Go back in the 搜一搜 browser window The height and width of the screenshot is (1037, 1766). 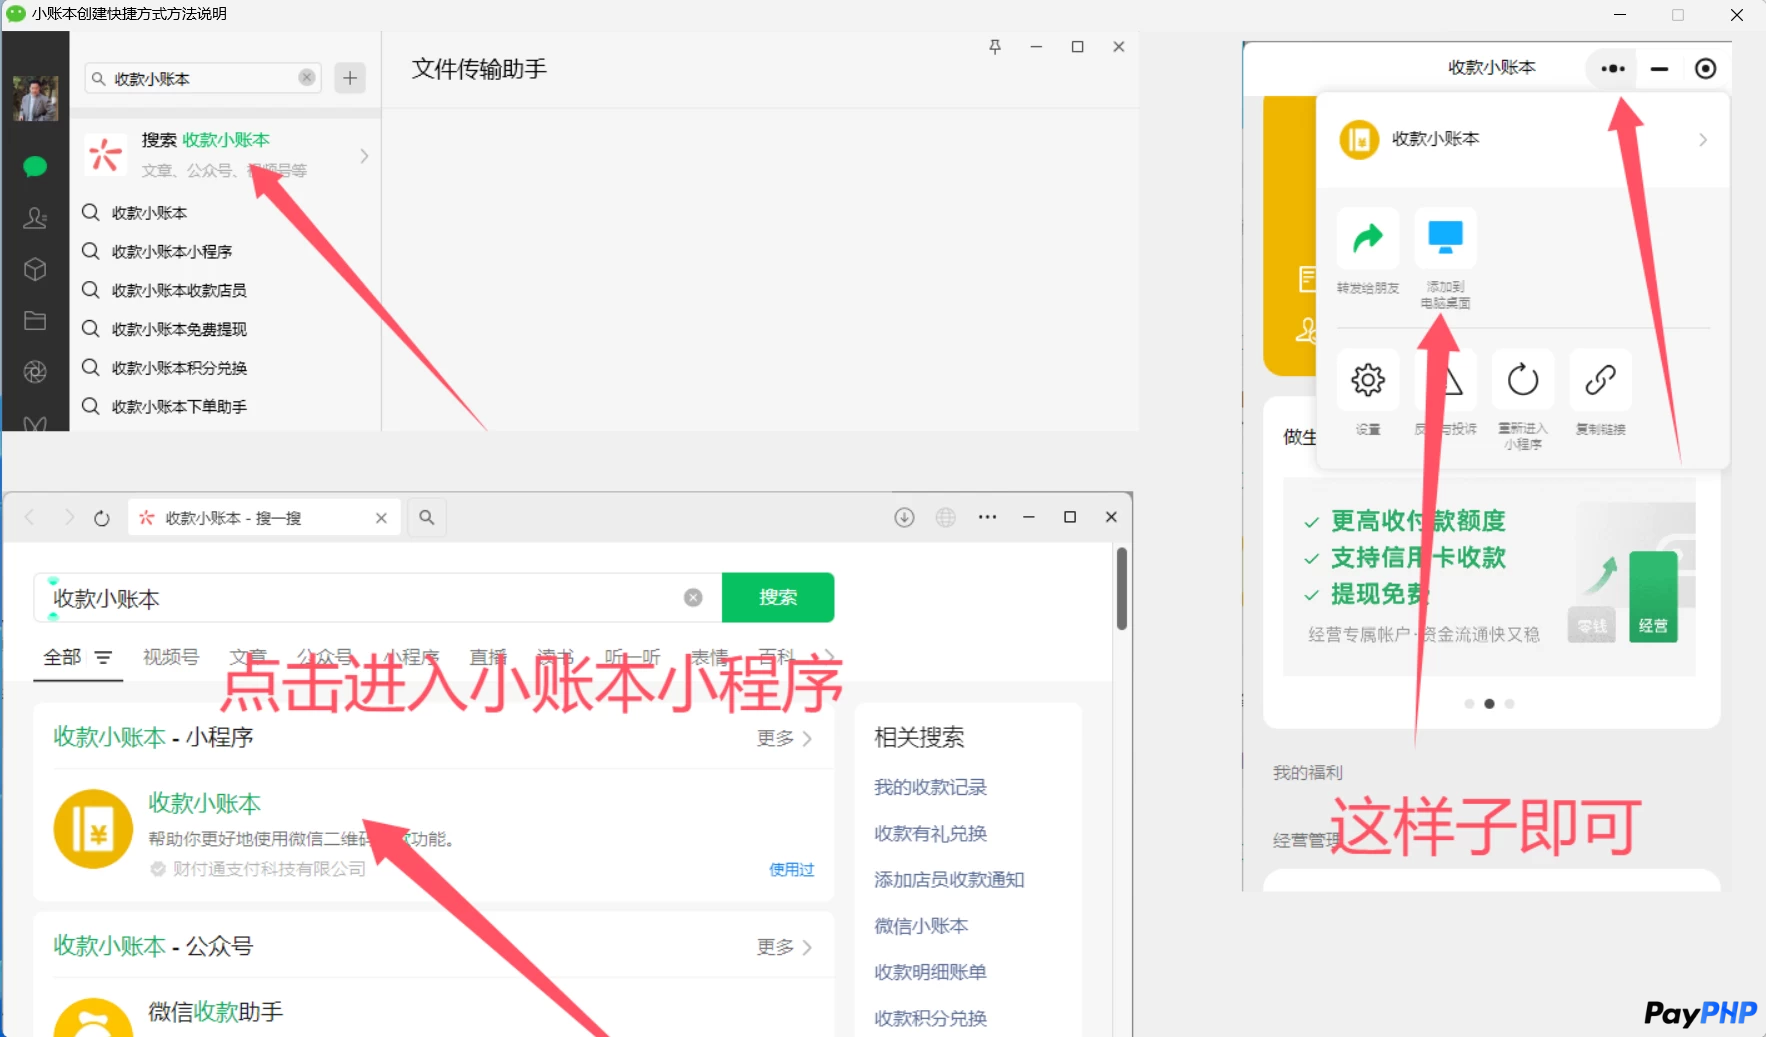click(x=30, y=517)
